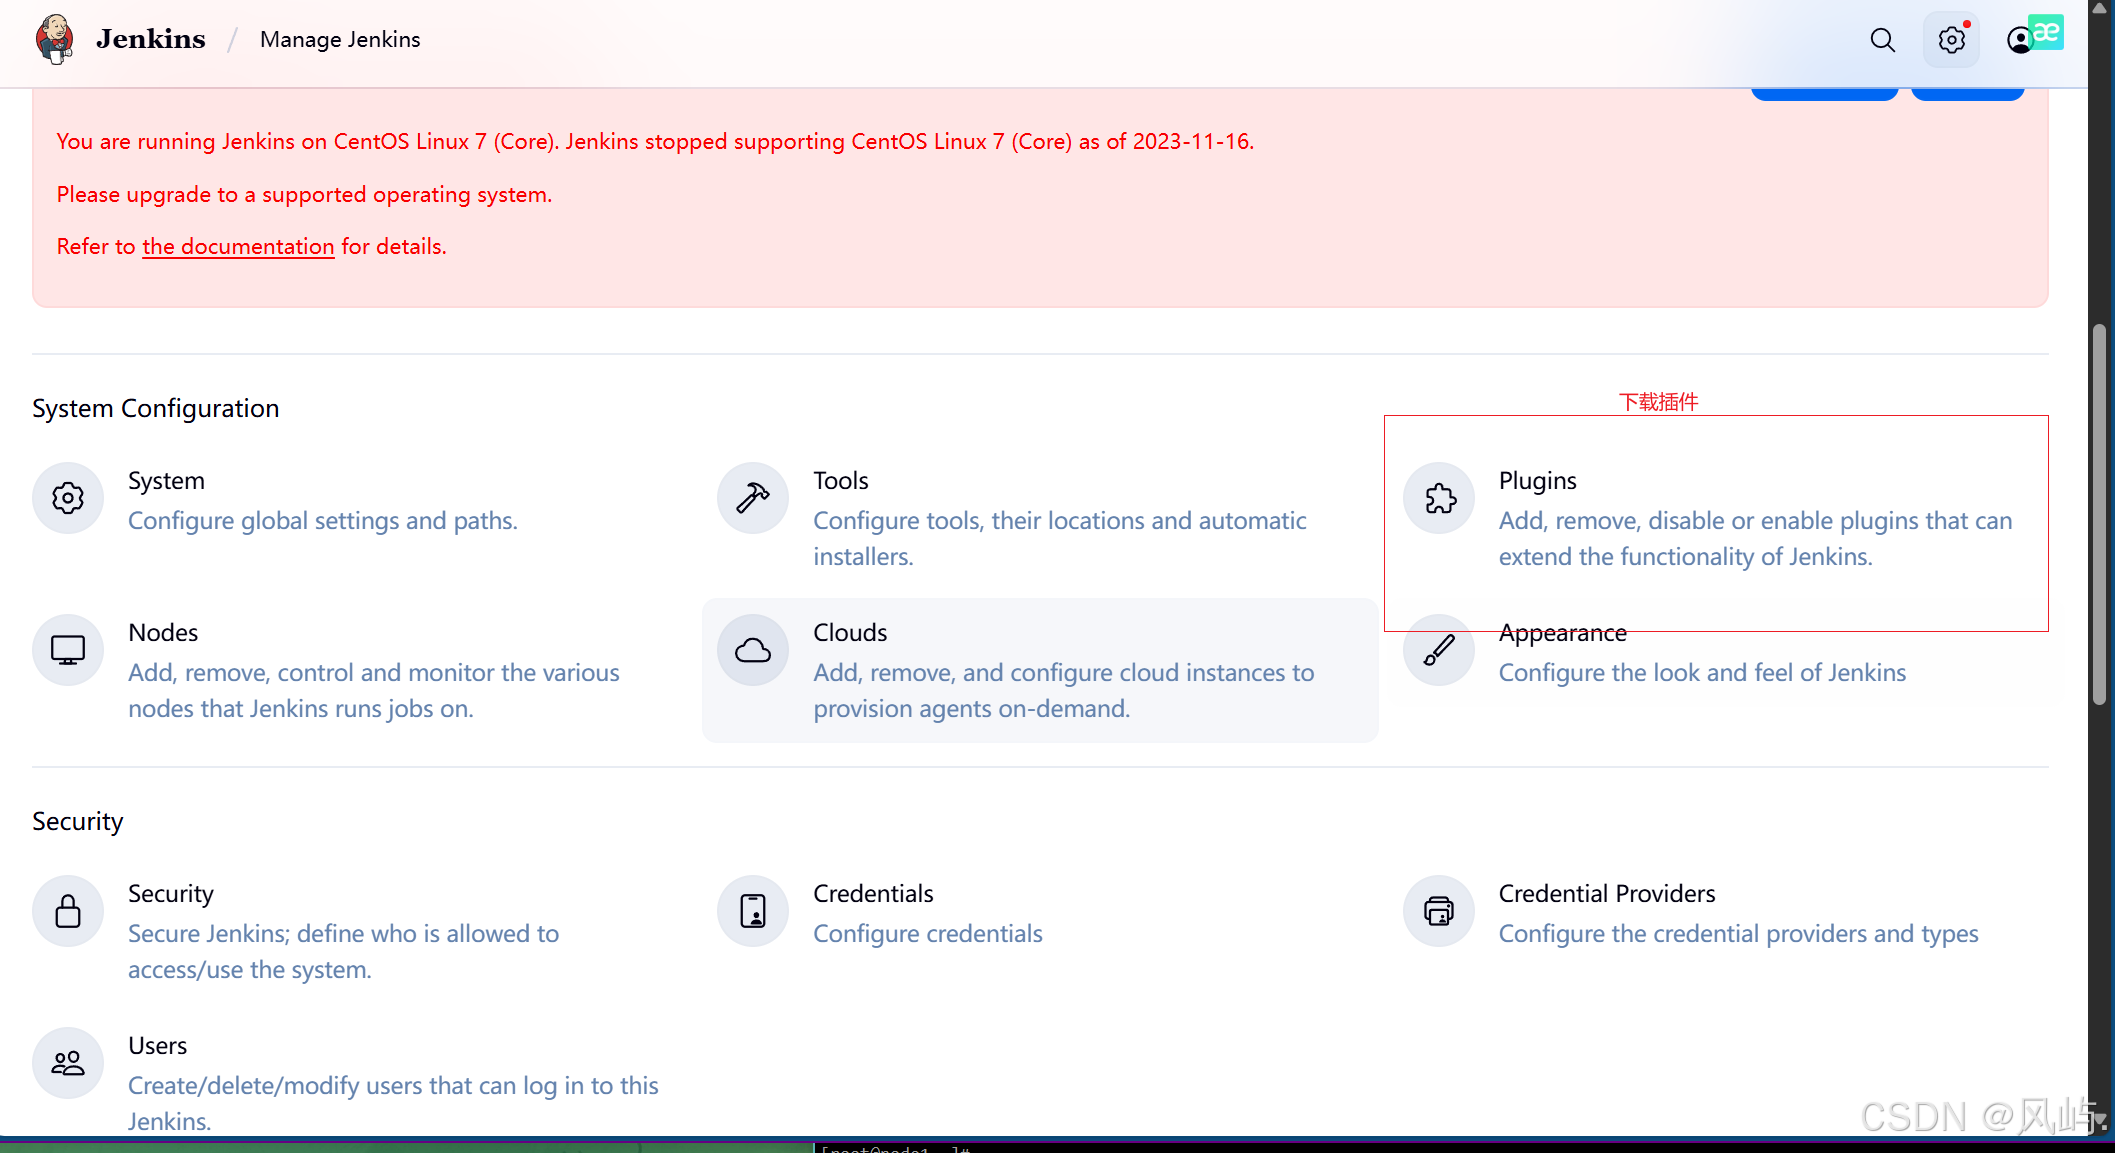Click the vertical page scrollbar thumb
Image resolution: width=2115 pixels, height=1153 pixels.
pyautogui.click(x=2100, y=515)
